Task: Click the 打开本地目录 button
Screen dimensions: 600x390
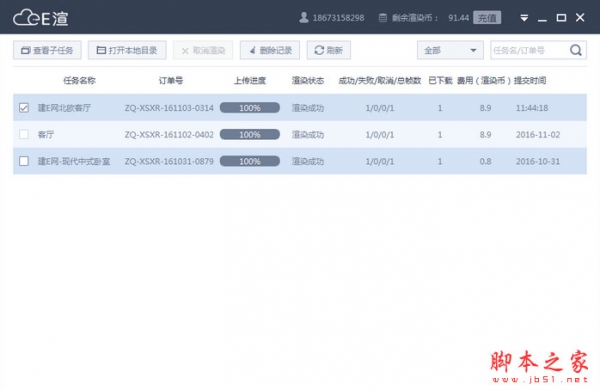Action: (127, 50)
